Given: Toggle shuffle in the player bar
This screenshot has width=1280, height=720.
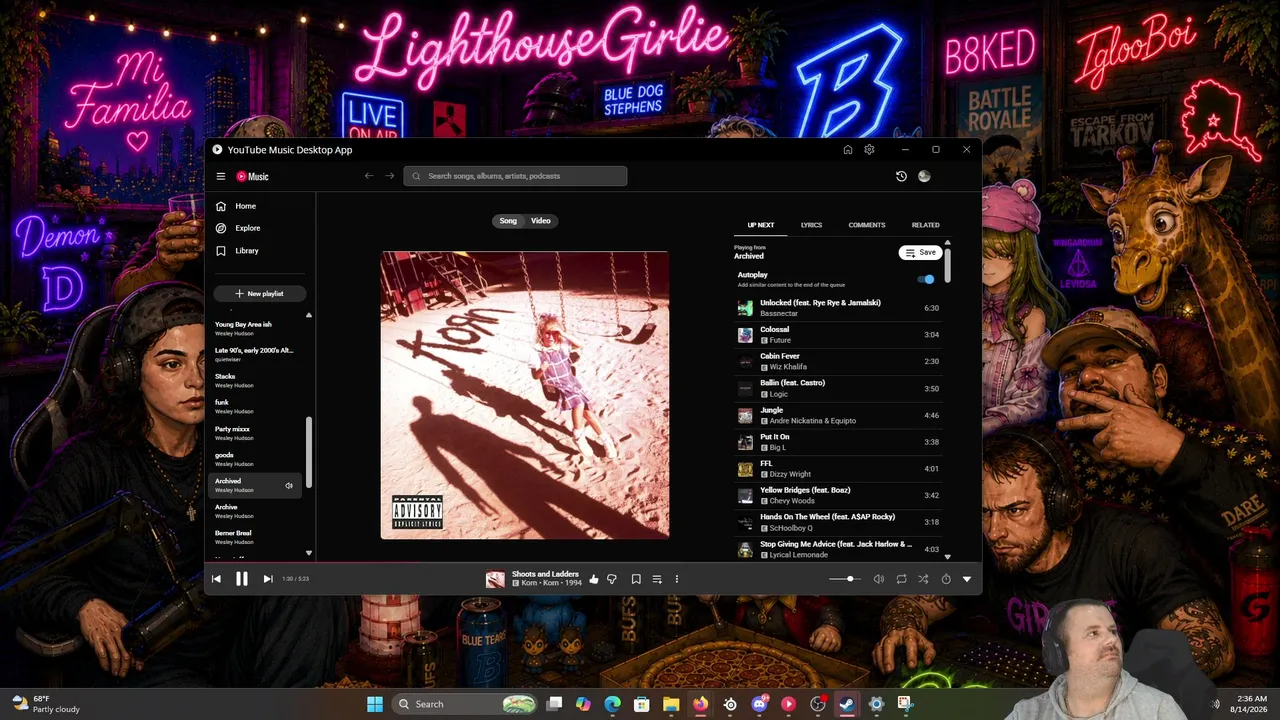Looking at the screenshot, I should pos(923,579).
